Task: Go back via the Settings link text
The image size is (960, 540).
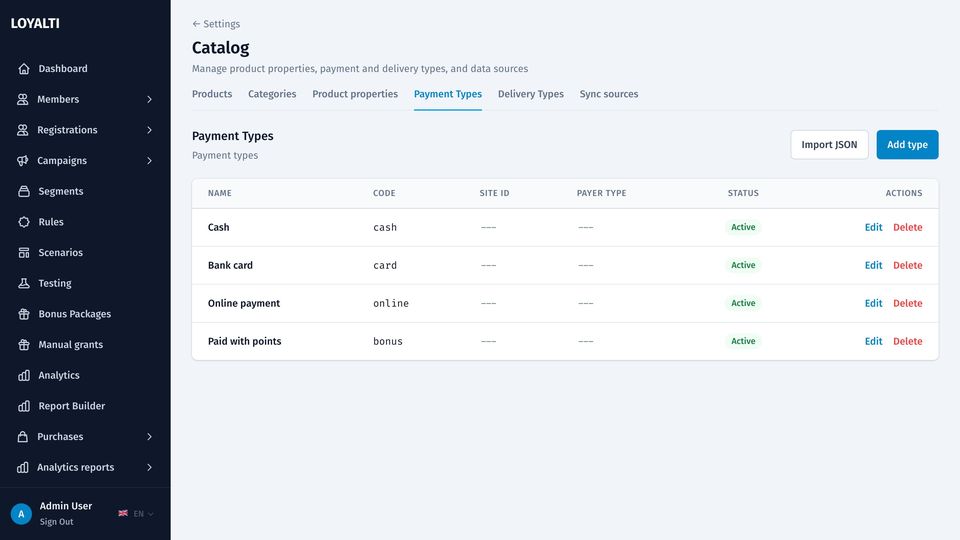Action: 222,24
